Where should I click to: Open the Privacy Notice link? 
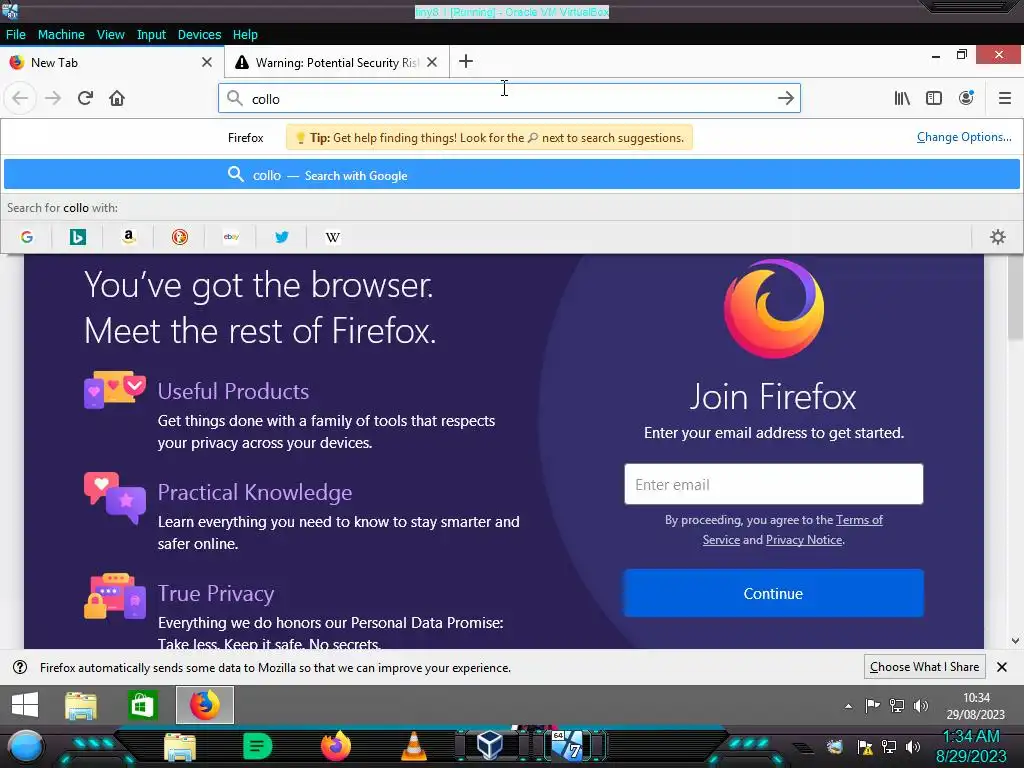click(x=804, y=540)
